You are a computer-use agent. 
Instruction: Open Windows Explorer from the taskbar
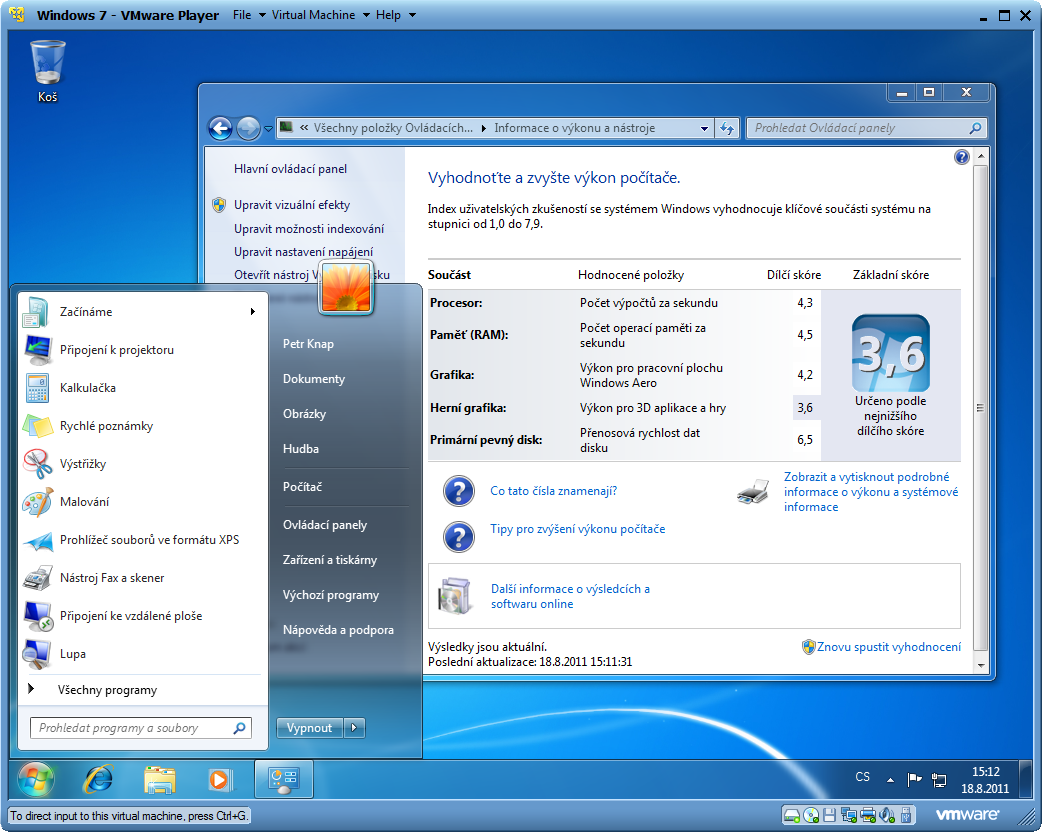click(x=159, y=779)
